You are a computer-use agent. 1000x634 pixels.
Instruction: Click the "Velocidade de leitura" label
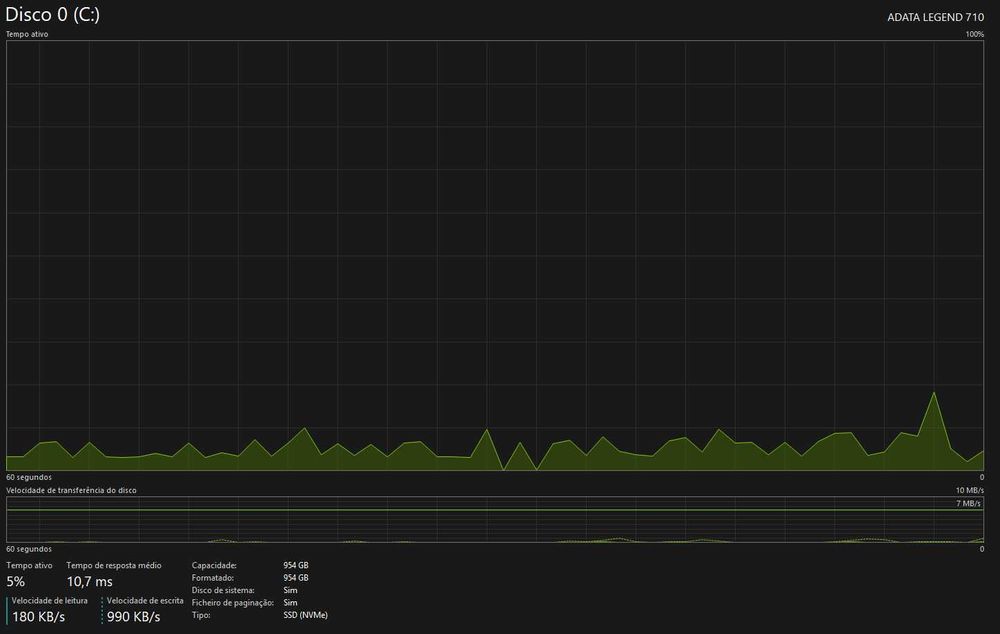(x=50, y=600)
